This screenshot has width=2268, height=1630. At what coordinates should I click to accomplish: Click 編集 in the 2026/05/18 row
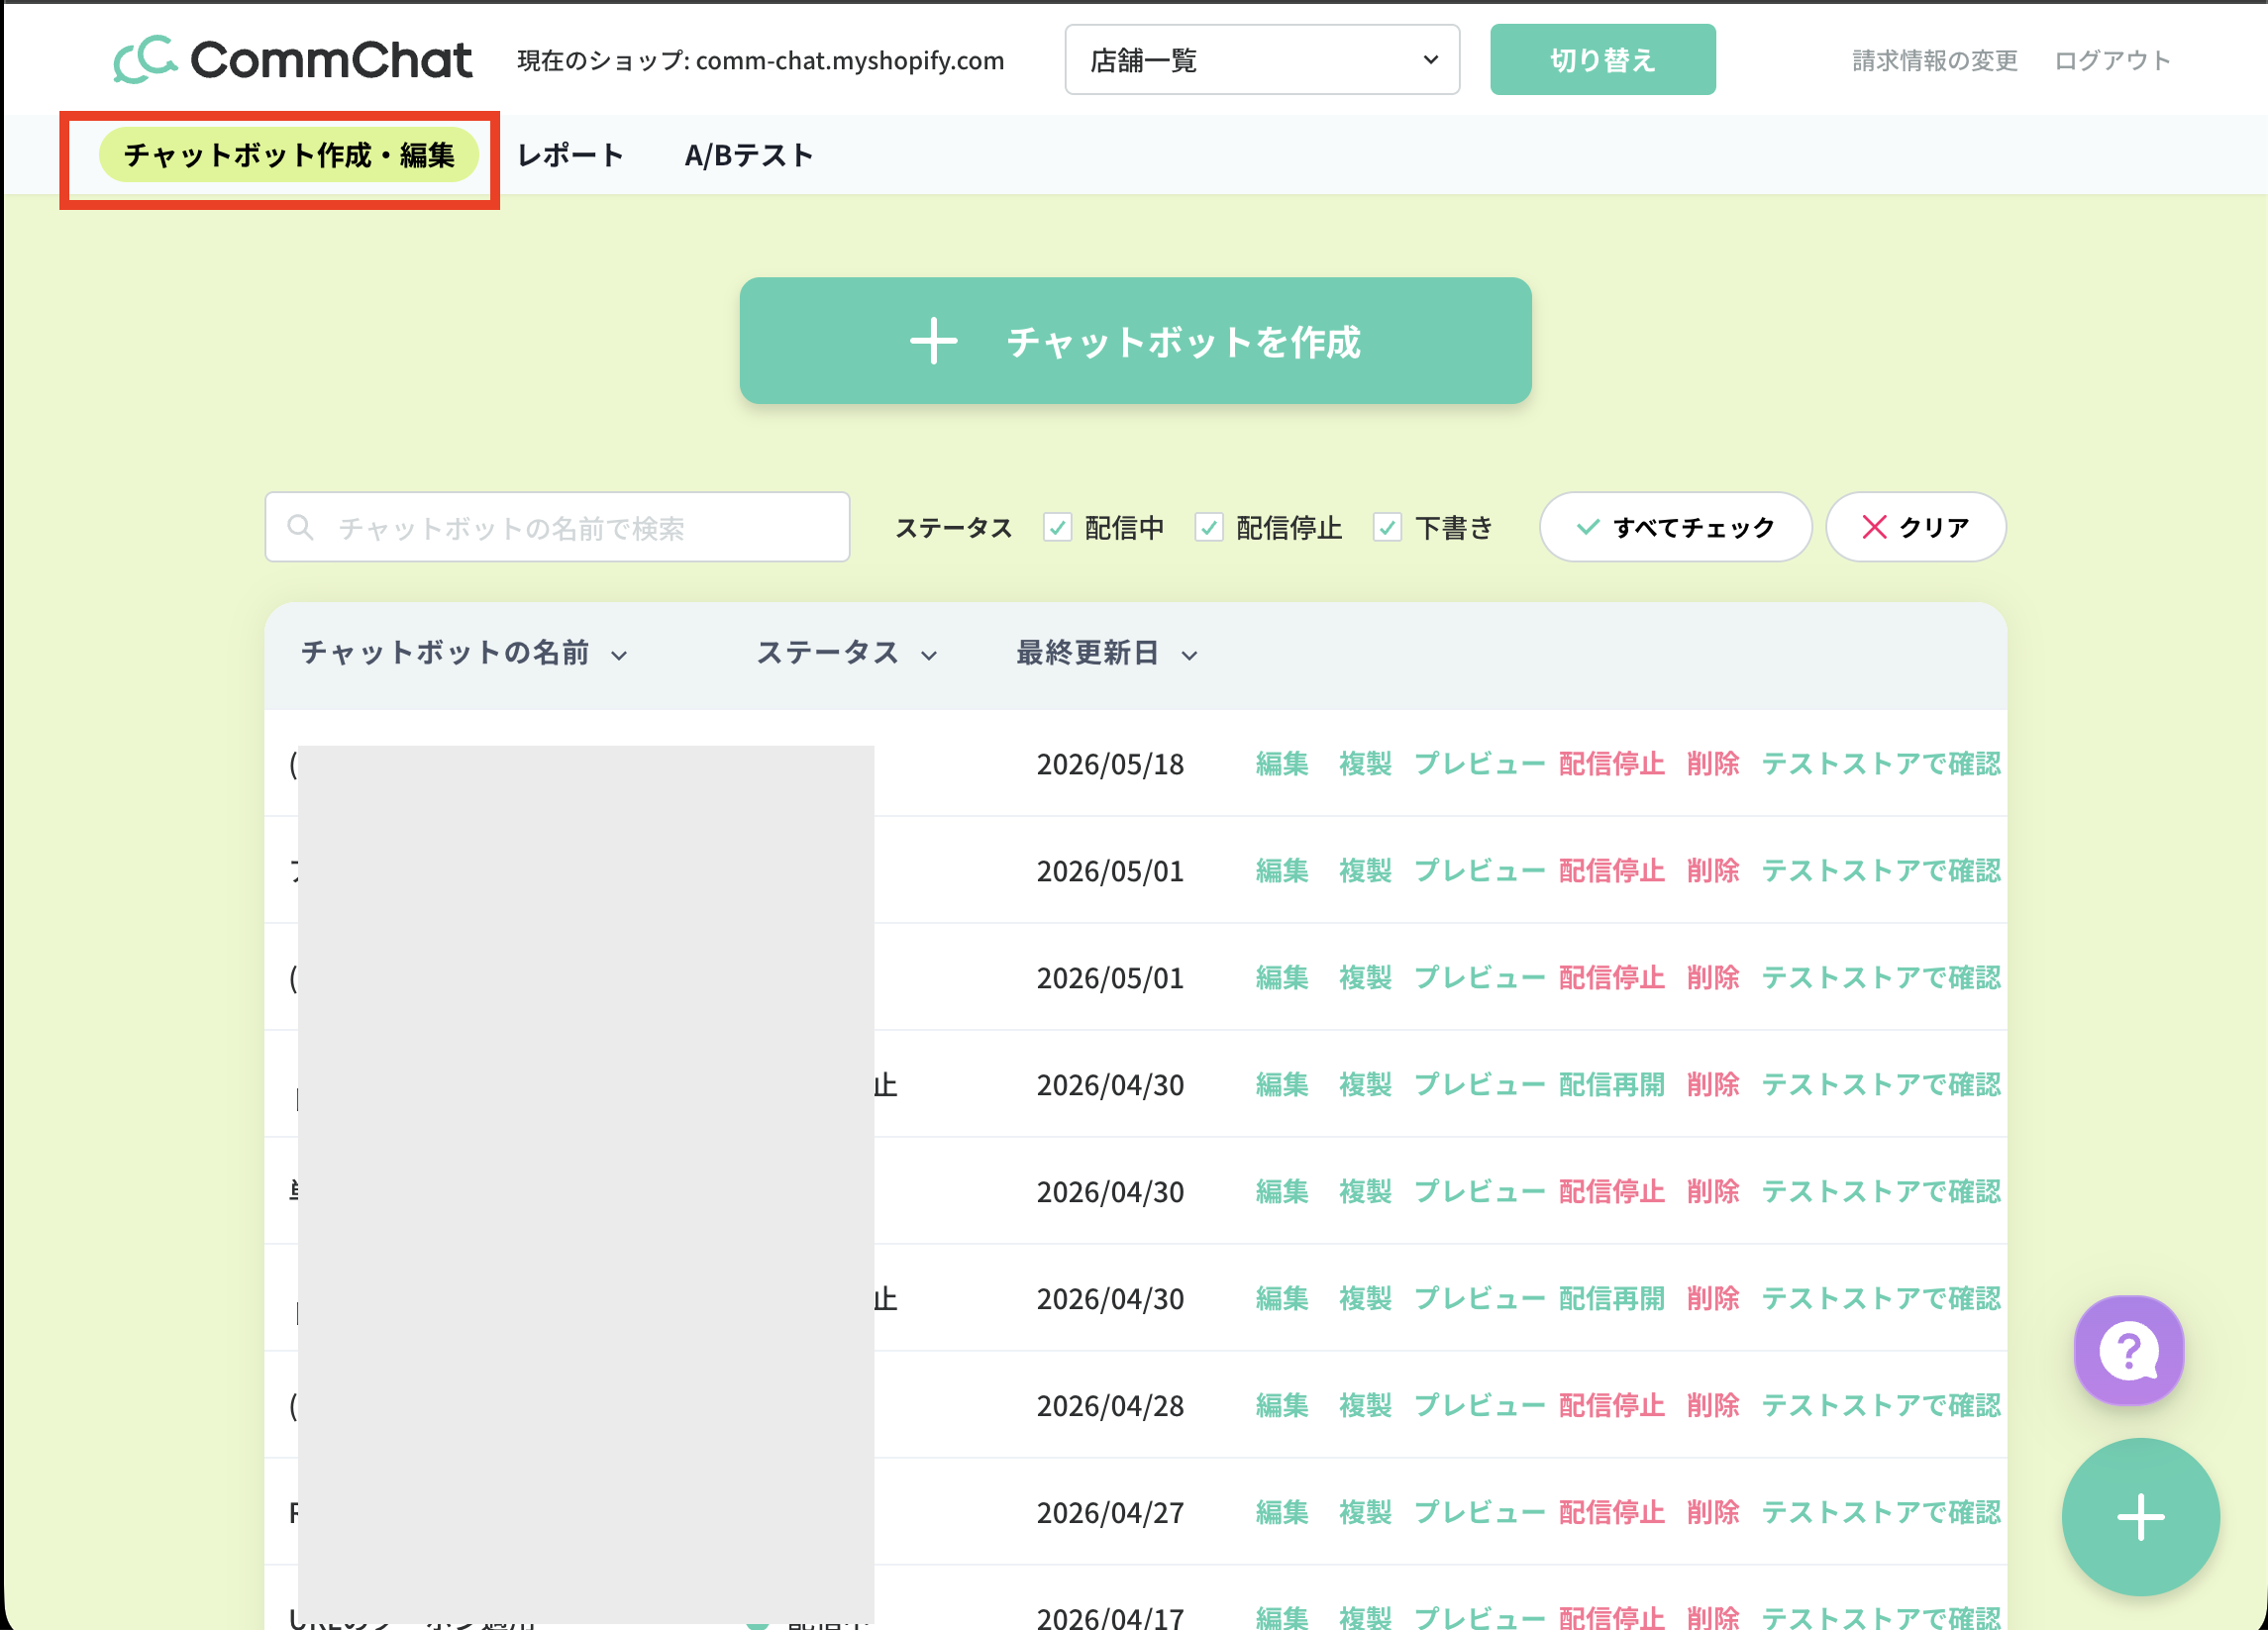pos(1282,764)
